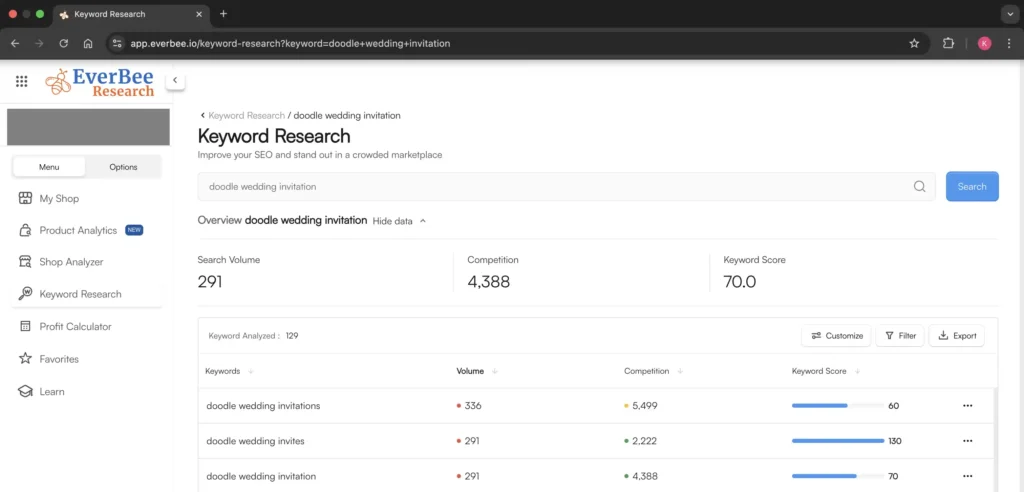Click the blue Search button
Image resolution: width=1024 pixels, height=492 pixels.
click(x=972, y=186)
